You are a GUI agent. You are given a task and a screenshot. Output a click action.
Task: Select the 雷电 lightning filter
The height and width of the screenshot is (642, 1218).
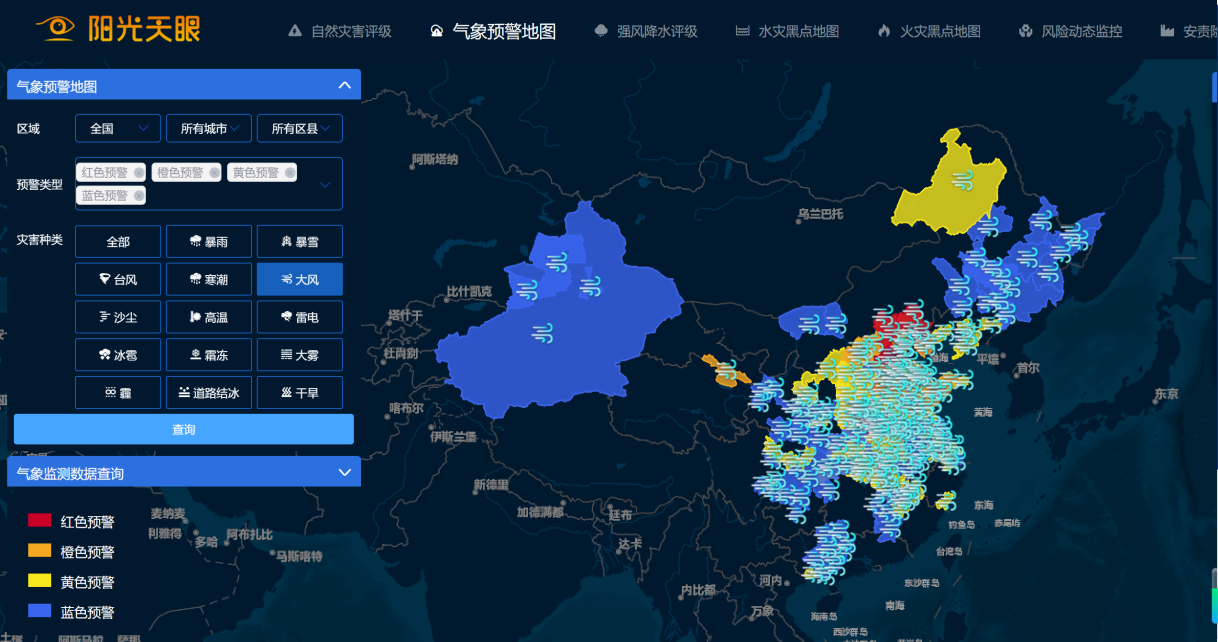click(x=300, y=317)
